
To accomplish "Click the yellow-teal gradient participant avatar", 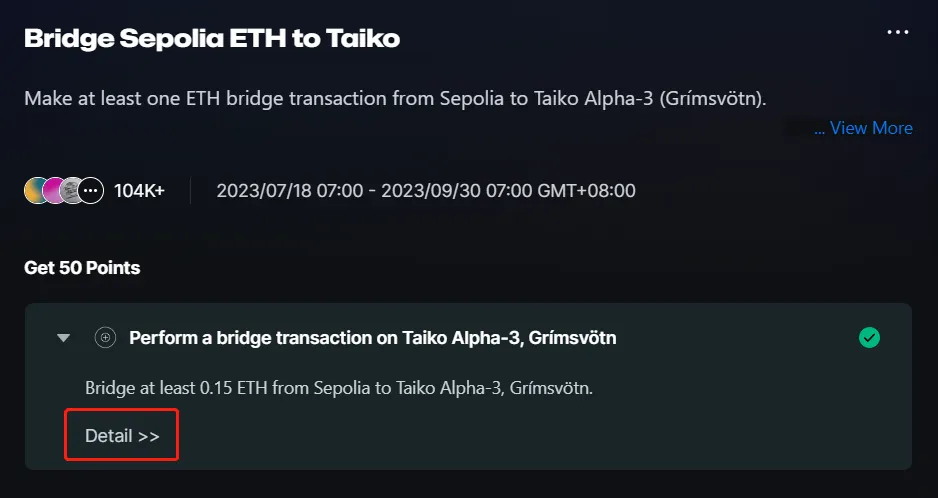I will [x=34, y=191].
